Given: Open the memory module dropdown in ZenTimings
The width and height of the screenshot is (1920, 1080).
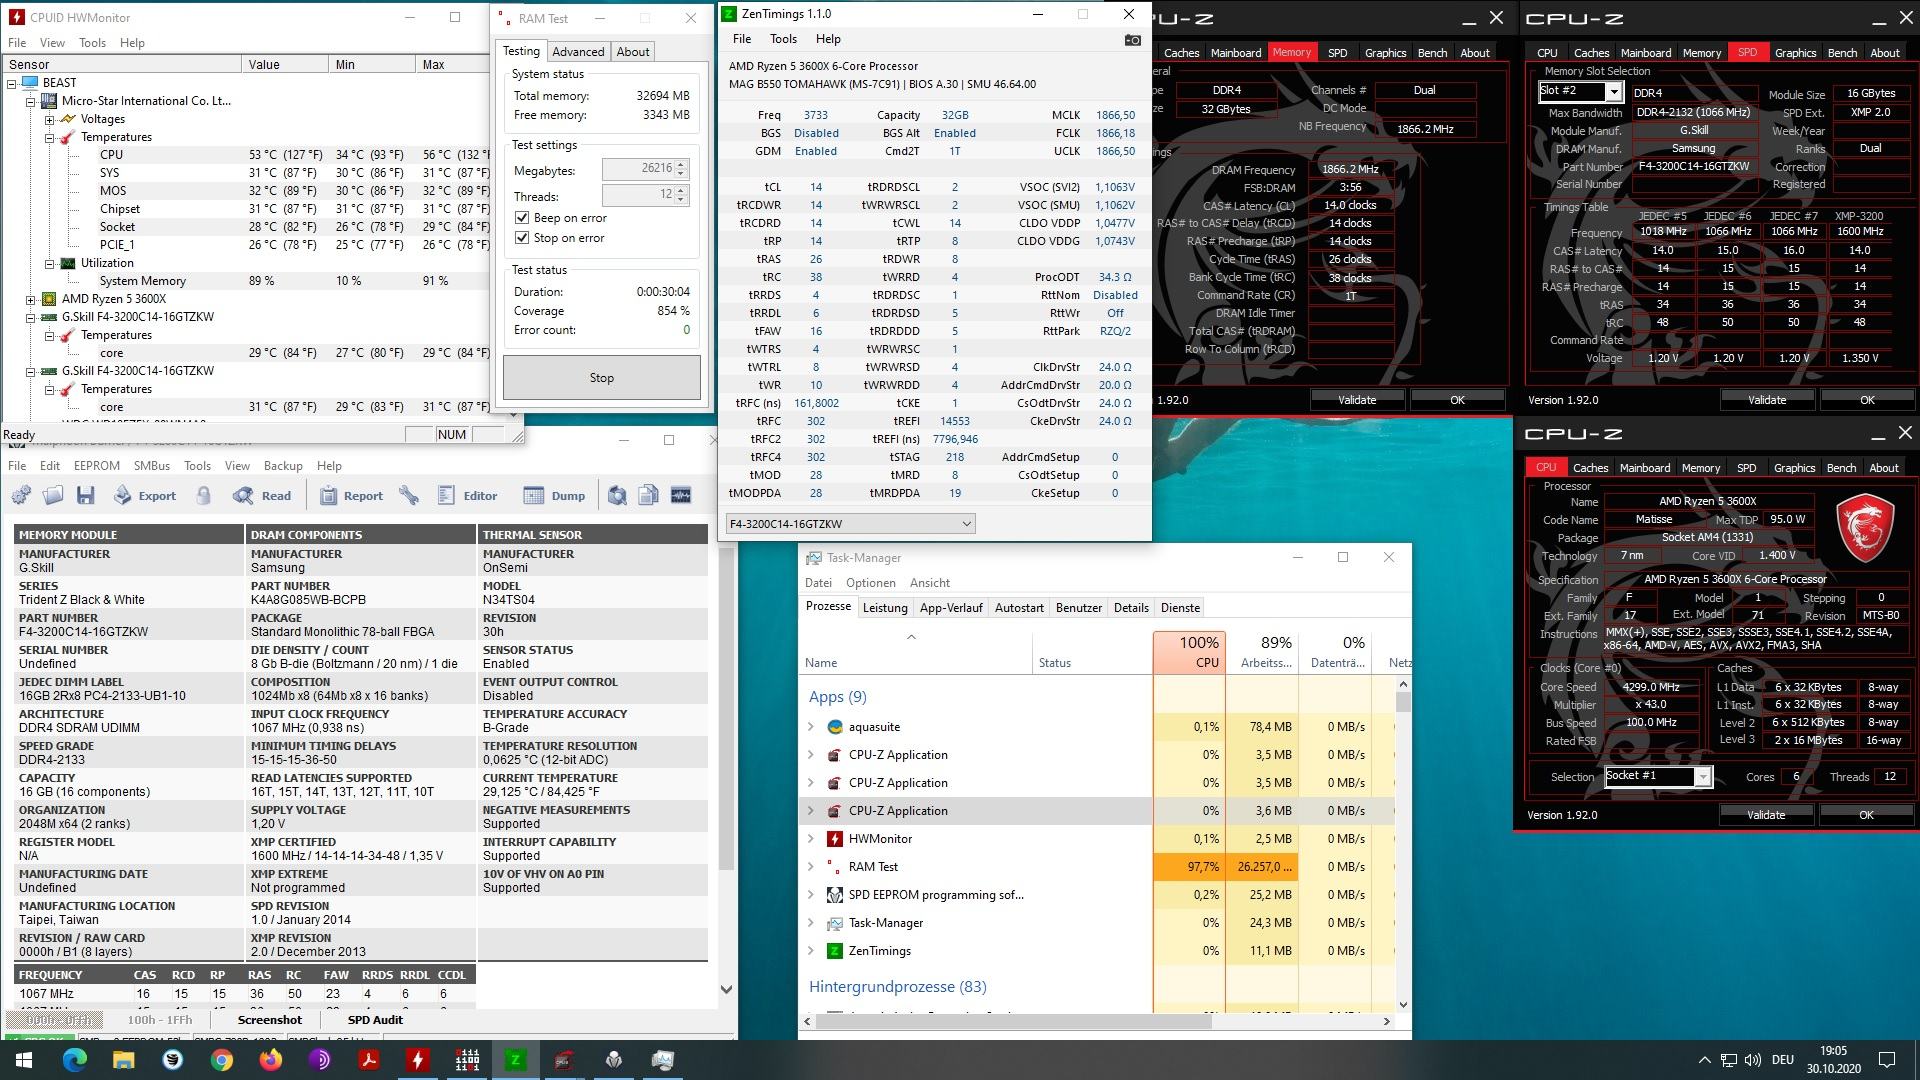Looking at the screenshot, I should point(850,524).
